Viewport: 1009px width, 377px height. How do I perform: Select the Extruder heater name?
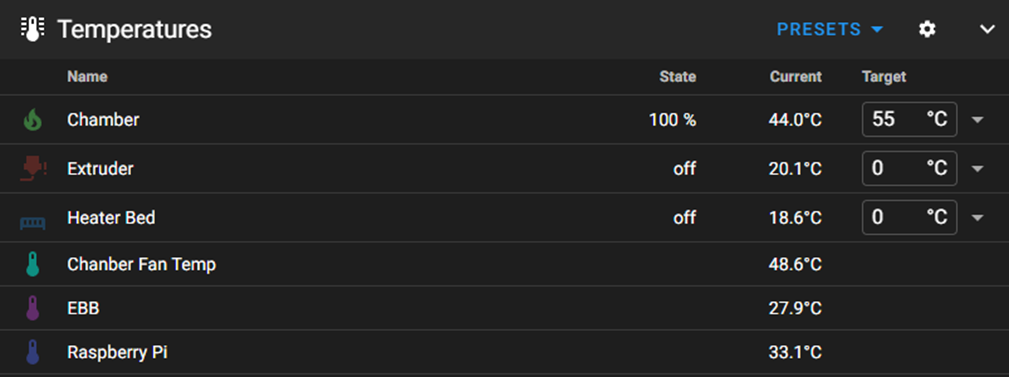coord(100,169)
